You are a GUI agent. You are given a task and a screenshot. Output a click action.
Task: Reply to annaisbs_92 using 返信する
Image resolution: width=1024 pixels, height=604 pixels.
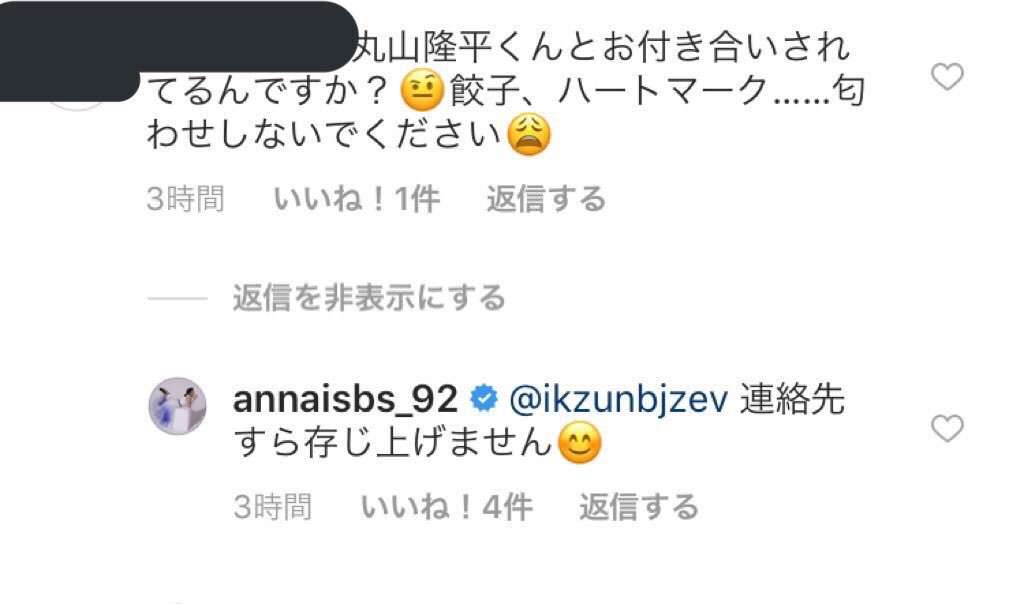tap(639, 507)
